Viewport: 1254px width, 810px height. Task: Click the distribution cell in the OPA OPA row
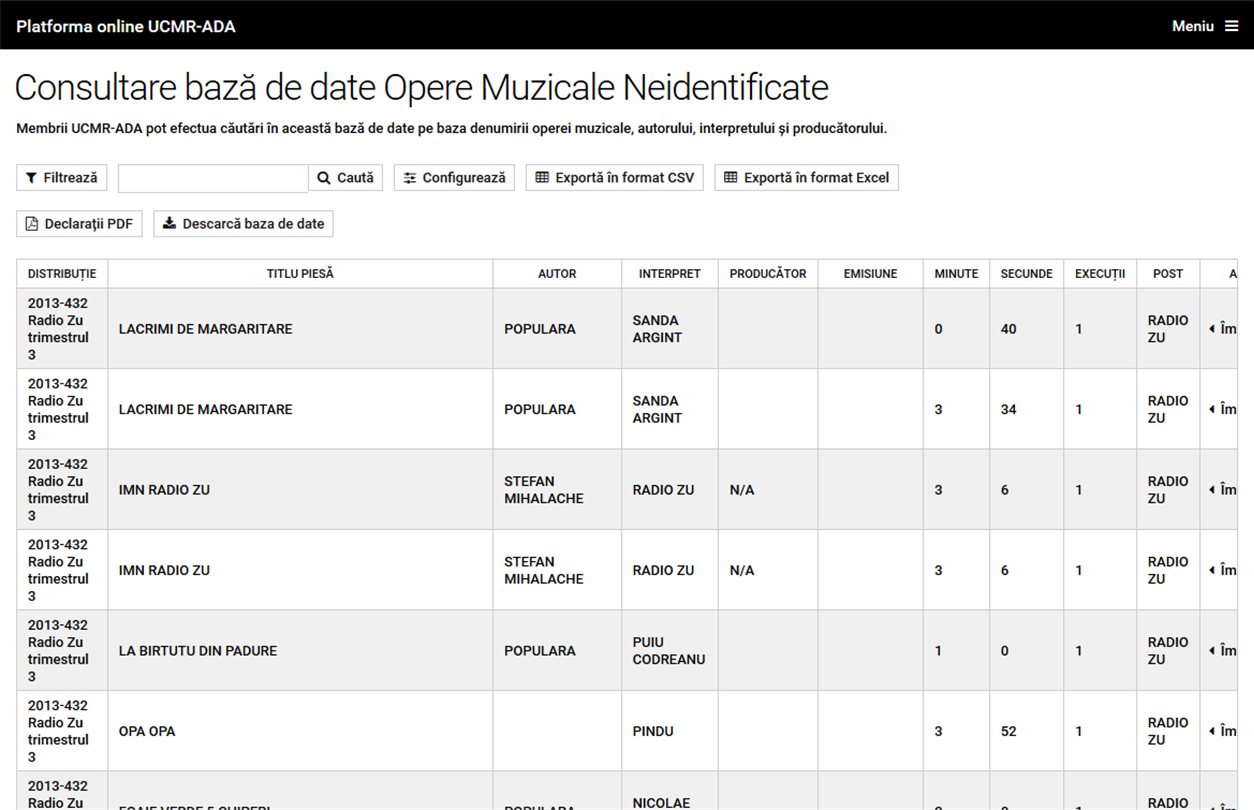pos(62,731)
